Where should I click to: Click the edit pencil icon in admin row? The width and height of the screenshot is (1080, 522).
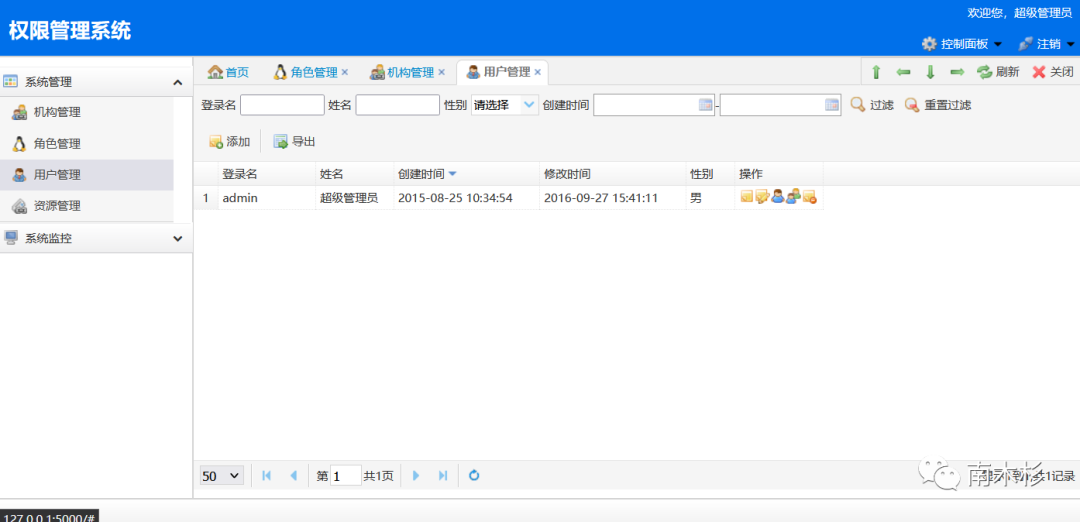pyautogui.click(x=762, y=197)
